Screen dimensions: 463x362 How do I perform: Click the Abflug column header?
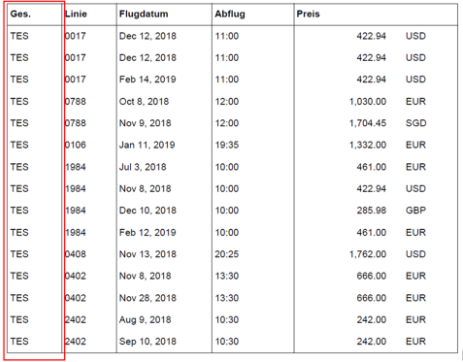tap(230, 14)
